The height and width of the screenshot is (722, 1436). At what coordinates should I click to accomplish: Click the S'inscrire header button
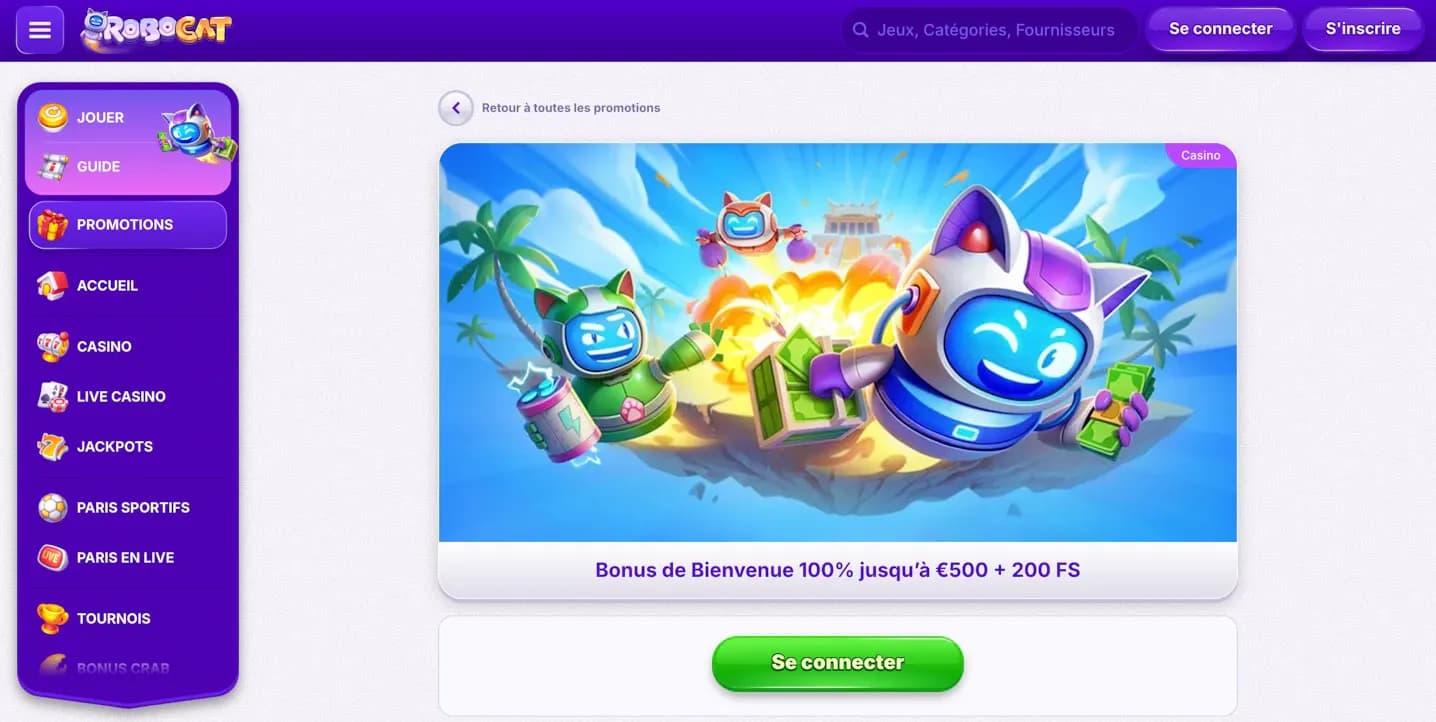pyautogui.click(x=1363, y=29)
